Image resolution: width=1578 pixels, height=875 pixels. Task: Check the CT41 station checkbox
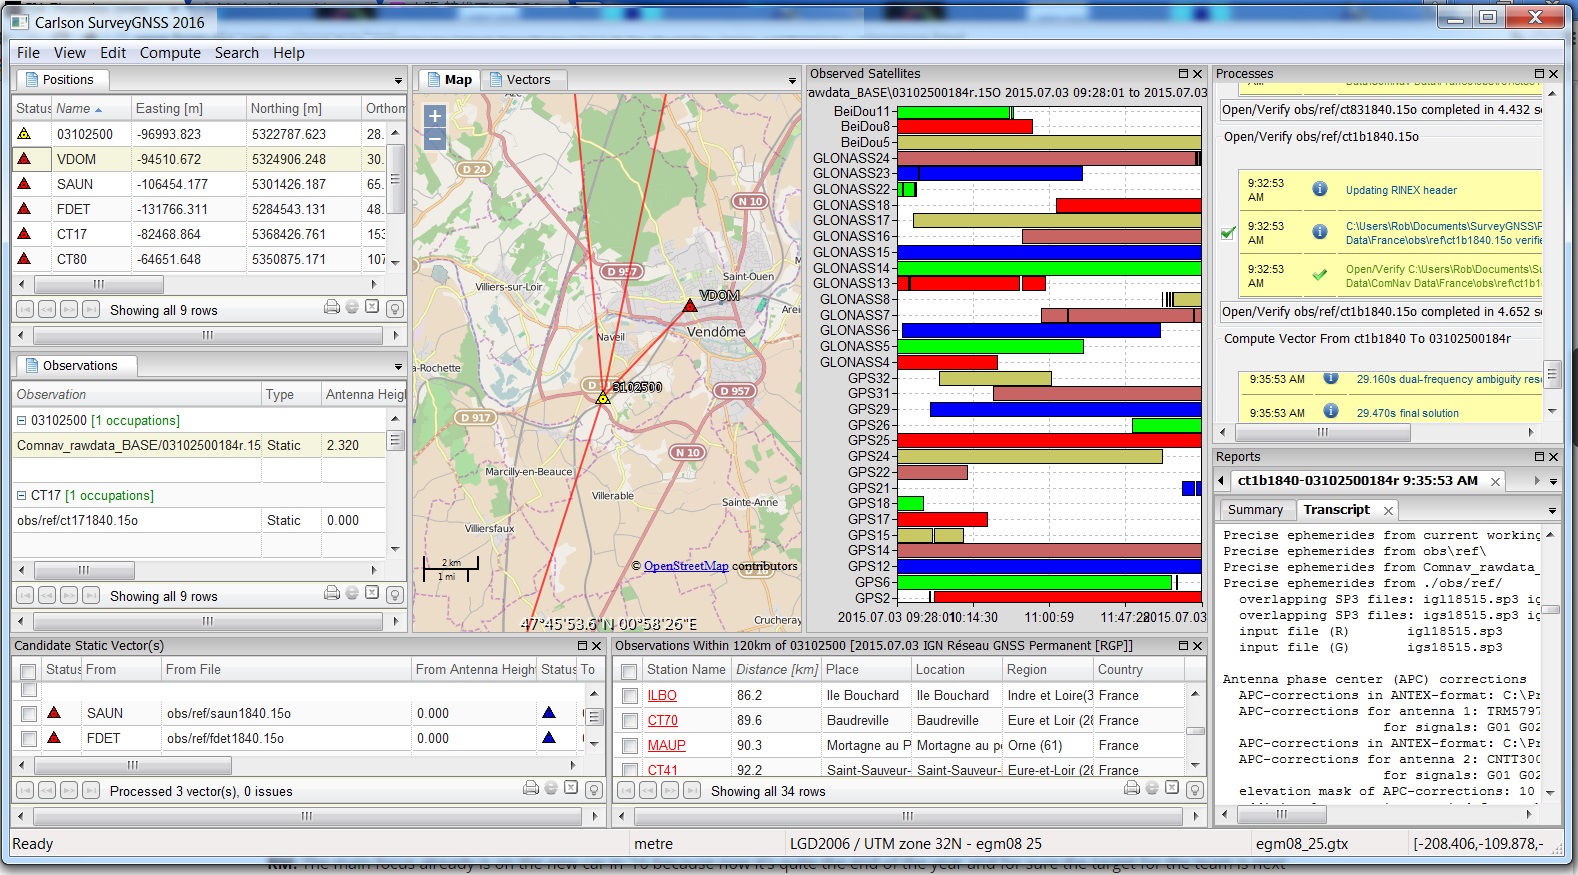click(x=629, y=770)
